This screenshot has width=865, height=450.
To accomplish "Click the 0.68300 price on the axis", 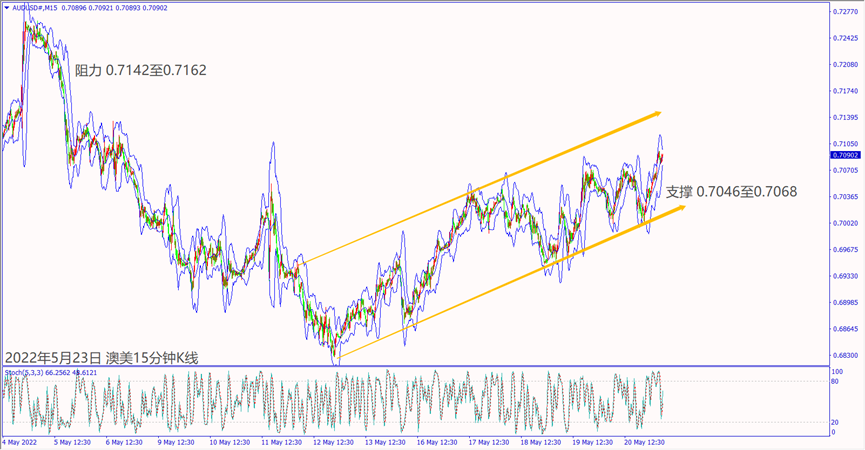I will point(844,355).
